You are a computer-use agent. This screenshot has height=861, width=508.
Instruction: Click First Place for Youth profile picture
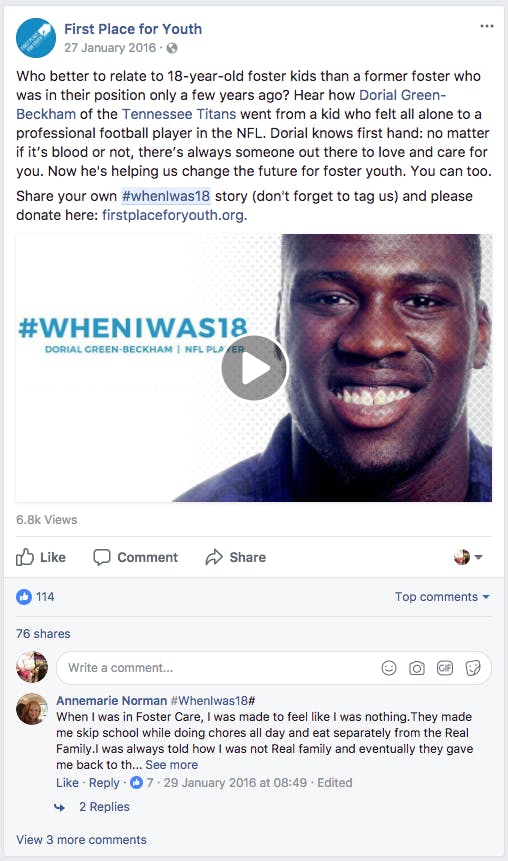pyautogui.click(x=36, y=38)
